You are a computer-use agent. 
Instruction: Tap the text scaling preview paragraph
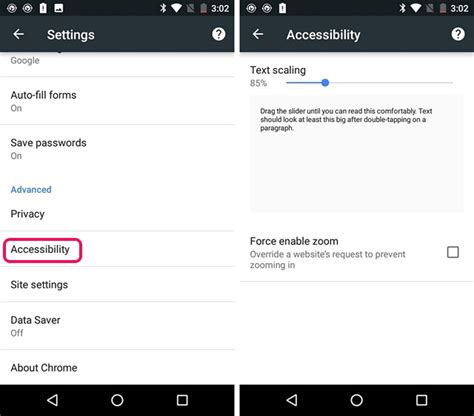pos(346,119)
